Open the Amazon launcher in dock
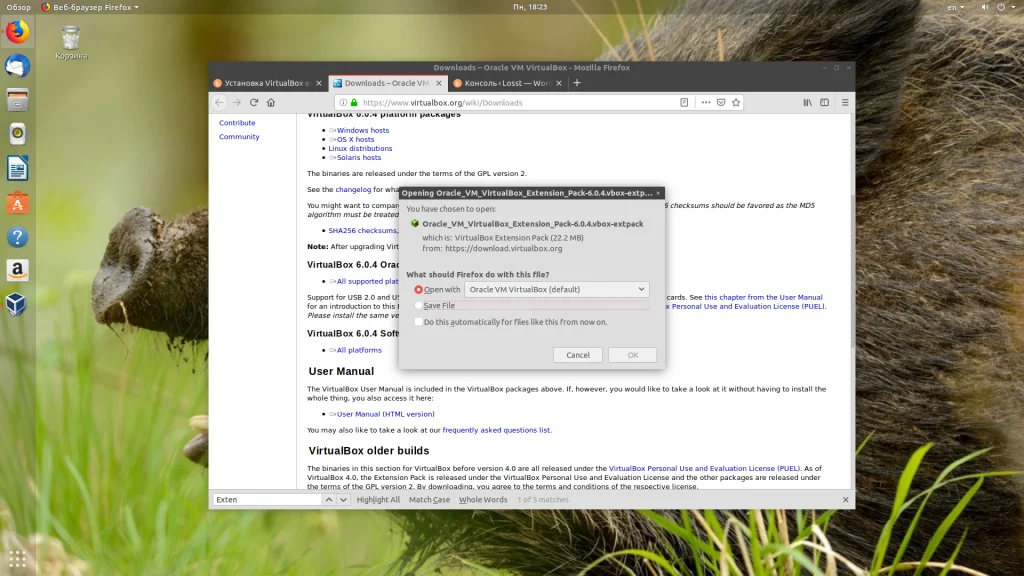The width and height of the screenshot is (1024, 576). (17, 270)
